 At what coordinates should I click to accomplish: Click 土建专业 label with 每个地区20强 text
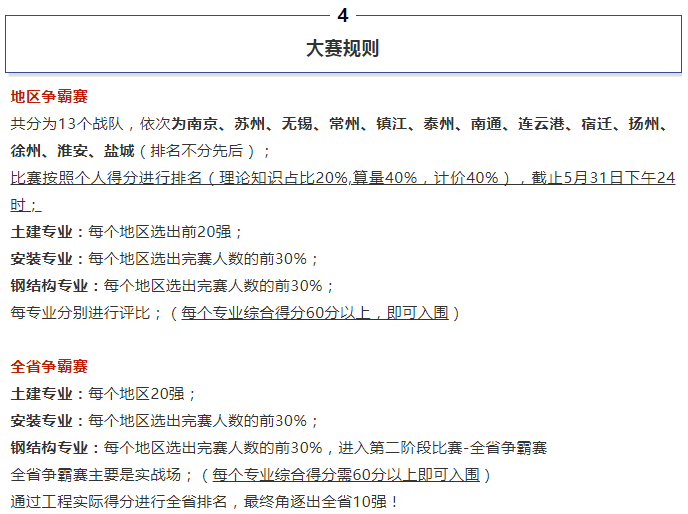point(41,394)
